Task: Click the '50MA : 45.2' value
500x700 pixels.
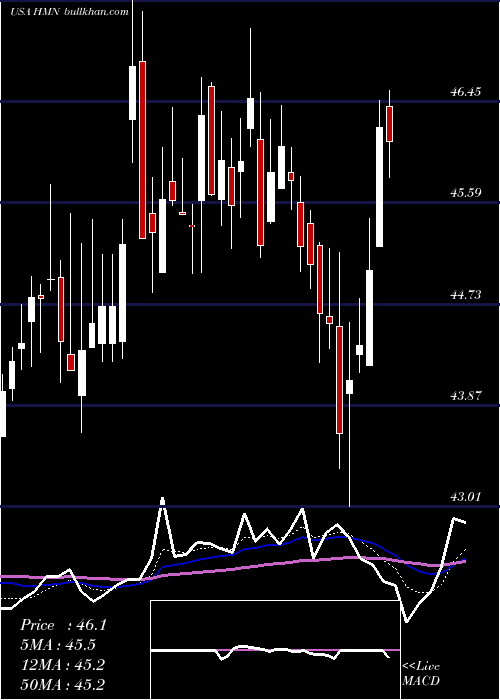Action: click(x=62, y=684)
